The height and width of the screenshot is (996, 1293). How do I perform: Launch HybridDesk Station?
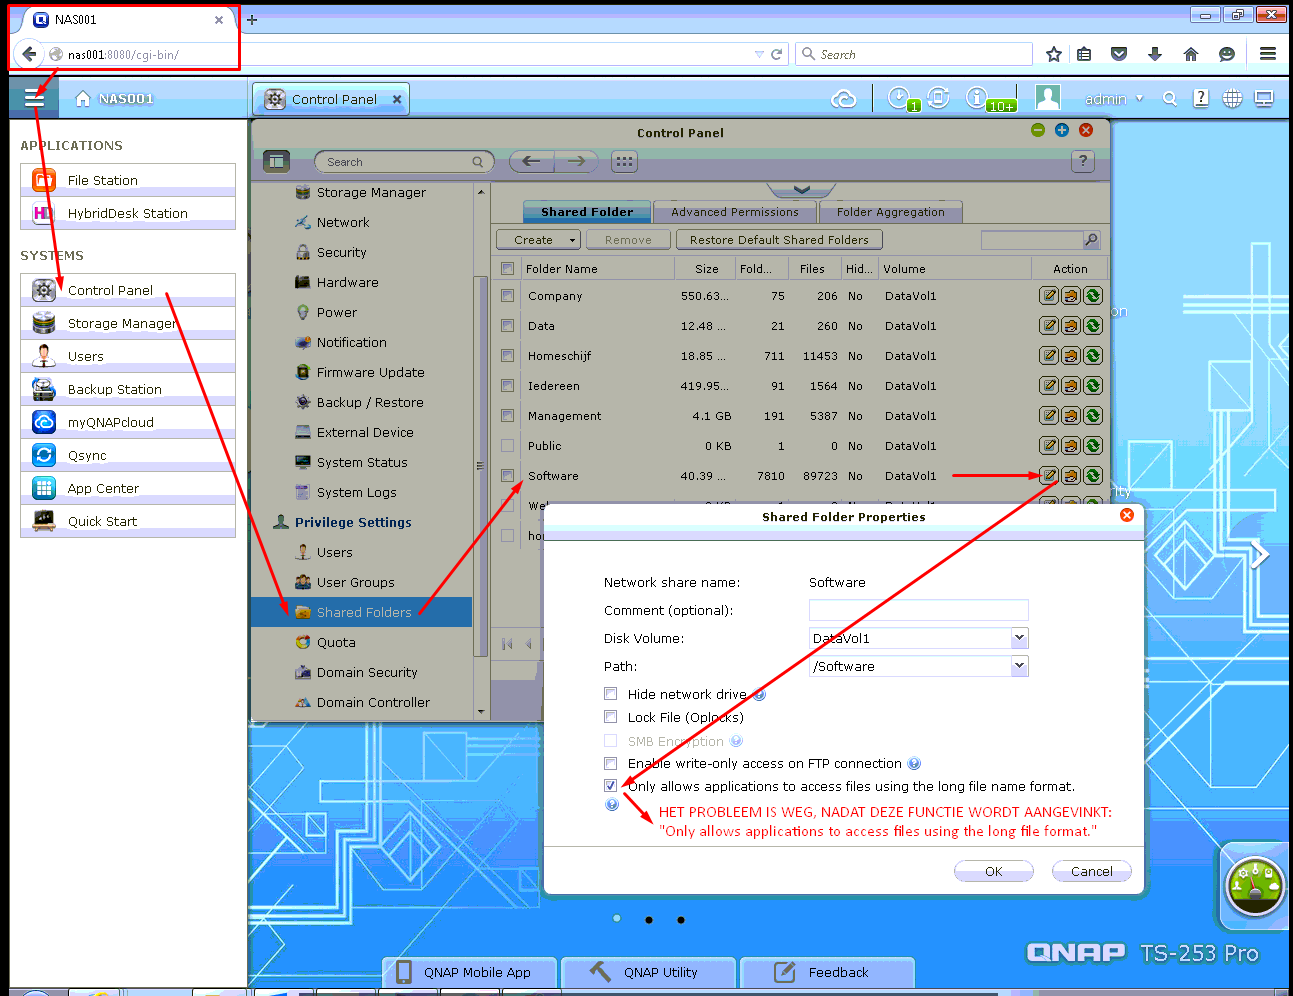click(x=128, y=213)
